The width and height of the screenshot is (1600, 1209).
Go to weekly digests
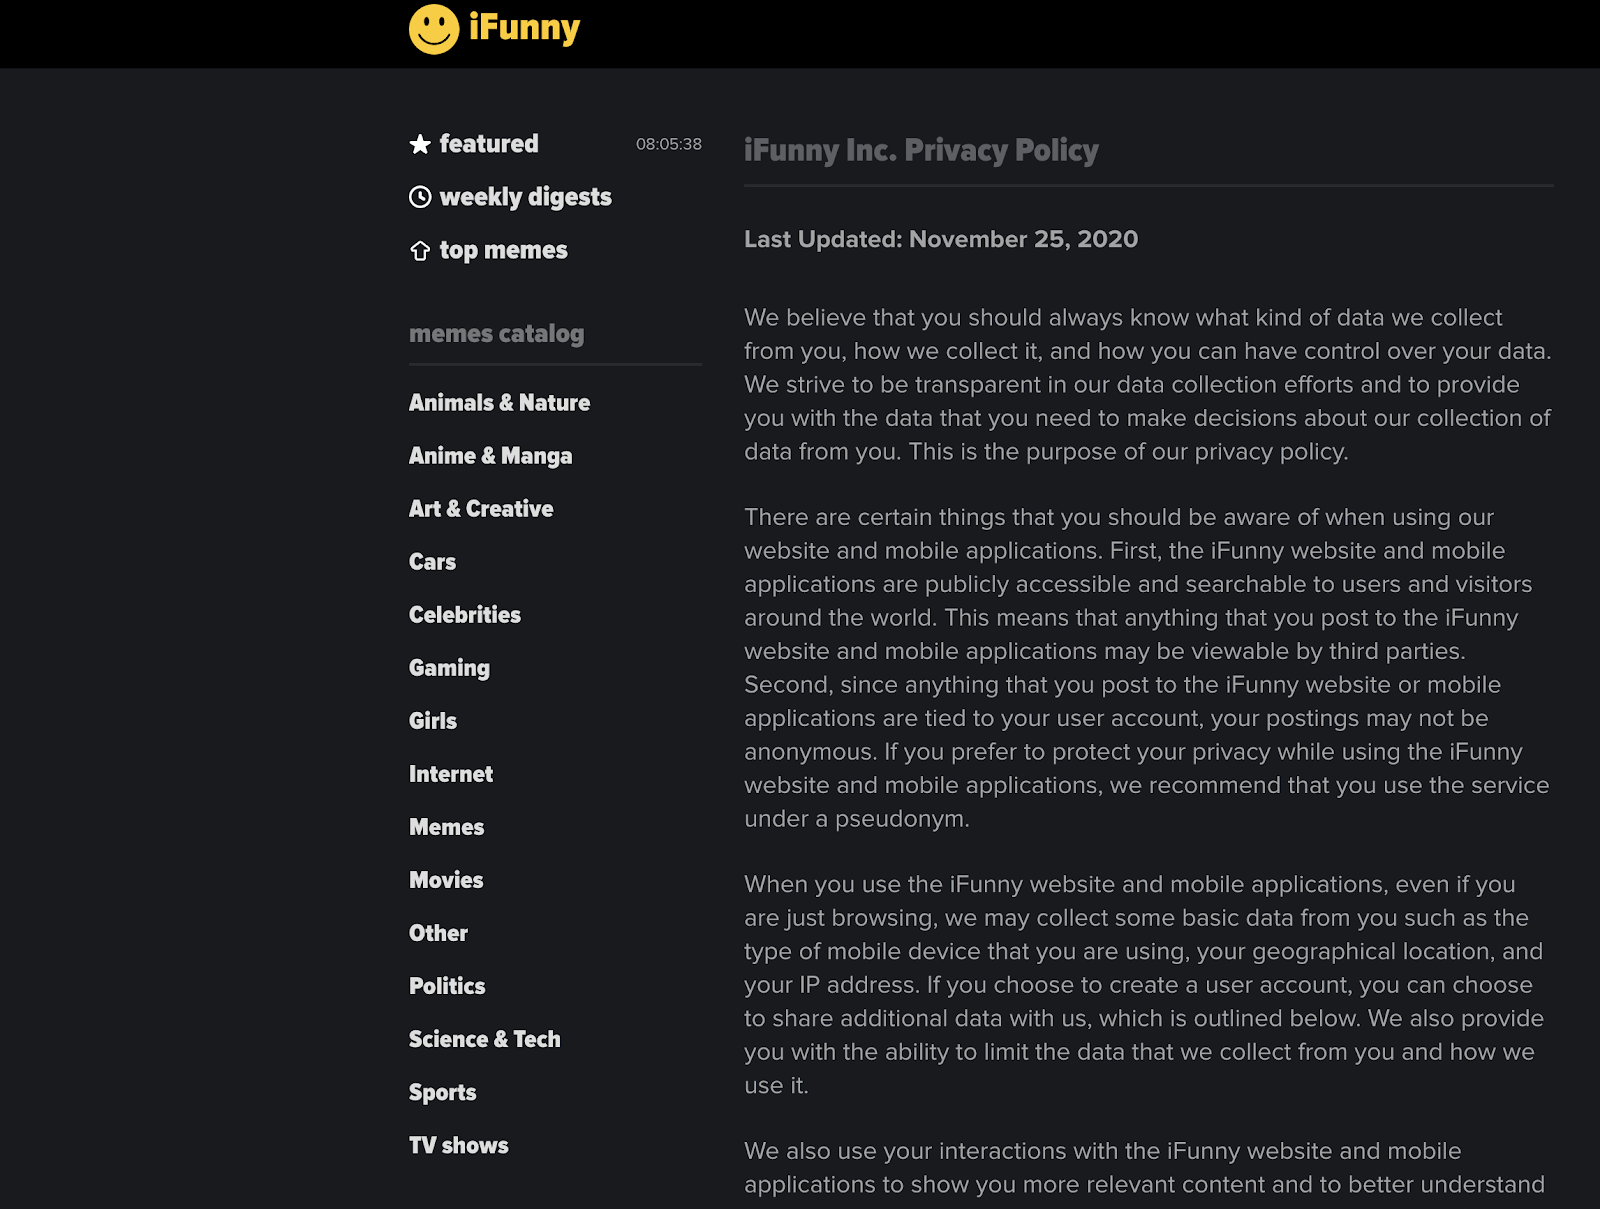coord(525,197)
